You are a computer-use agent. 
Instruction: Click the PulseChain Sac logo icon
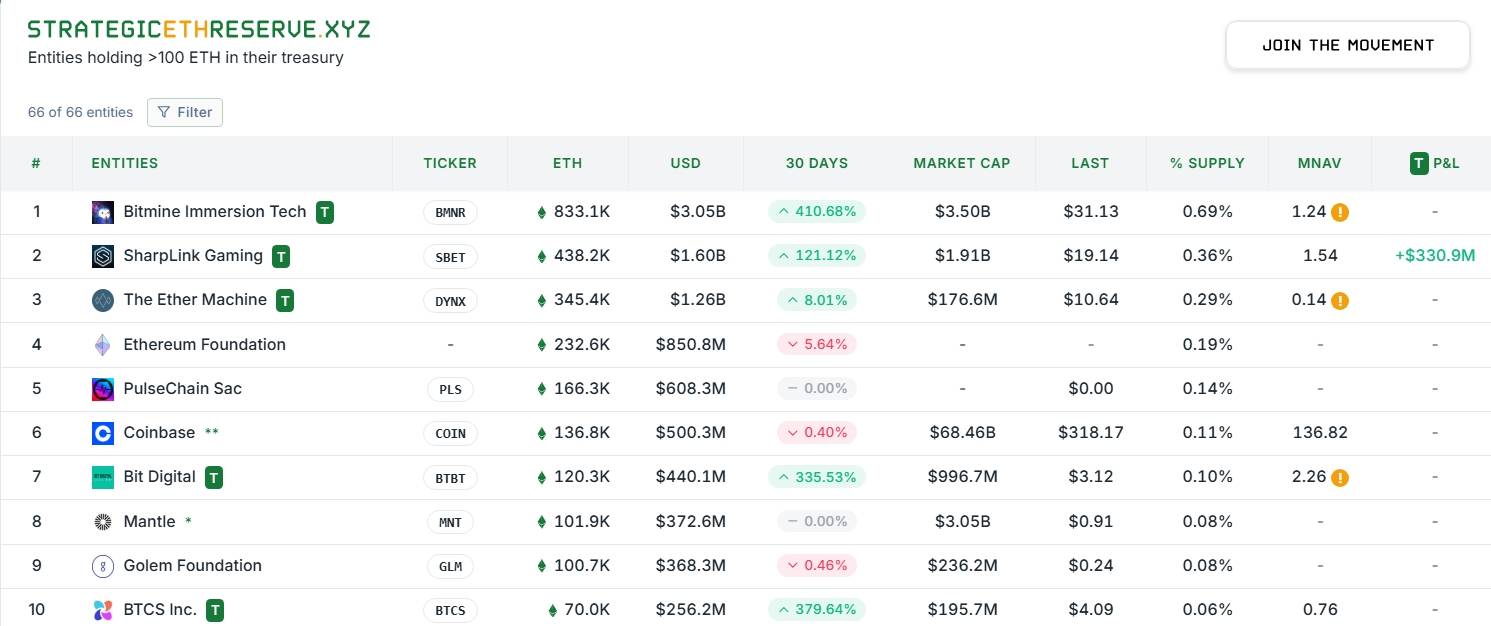click(x=103, y=389)
